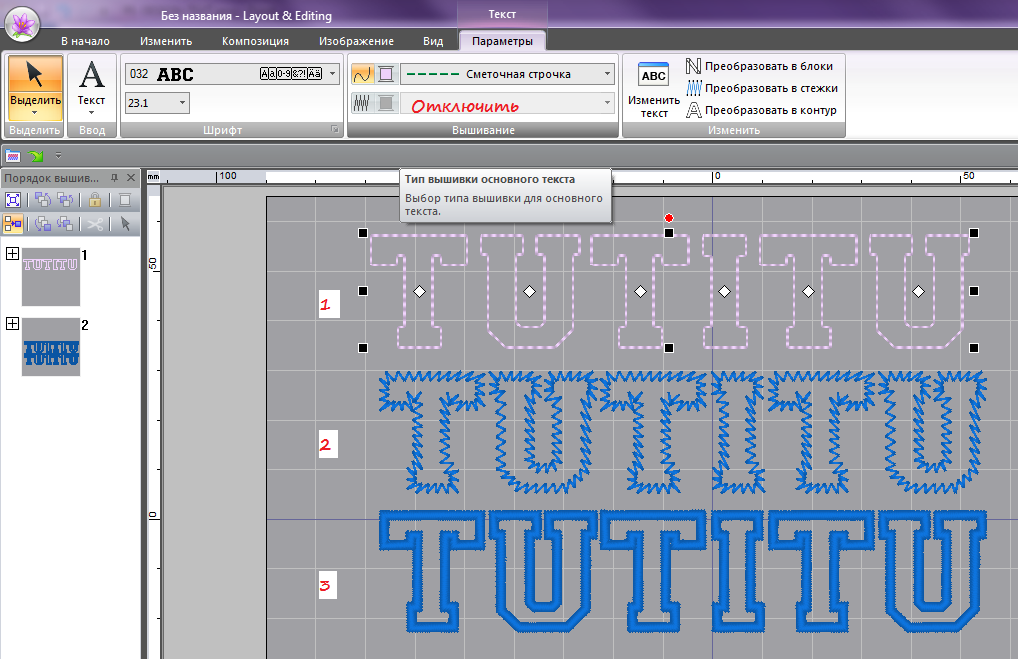Open the Композиция ribbon tab
The width and height of the screenshot is (1018, 659).
tap(255, 41)
